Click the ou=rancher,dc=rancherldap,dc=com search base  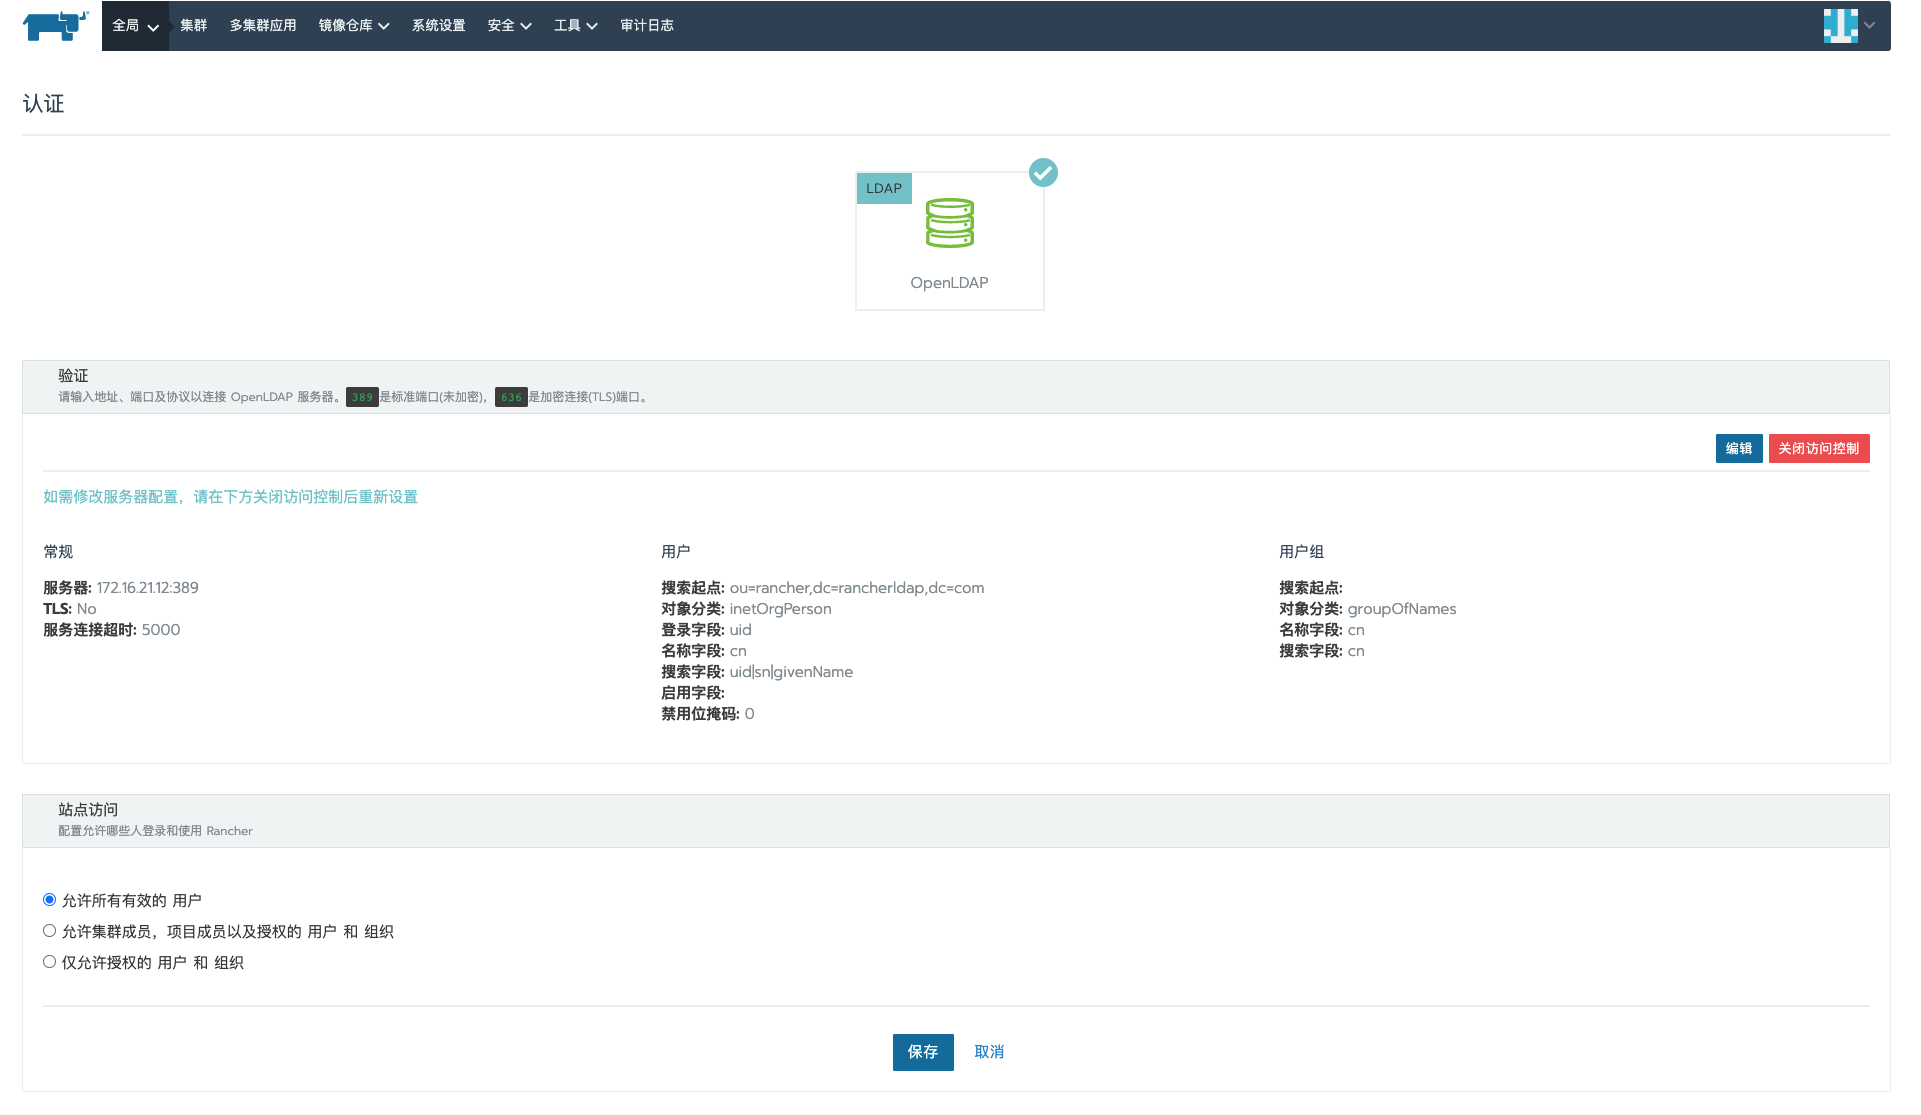(x=857, y=588)
